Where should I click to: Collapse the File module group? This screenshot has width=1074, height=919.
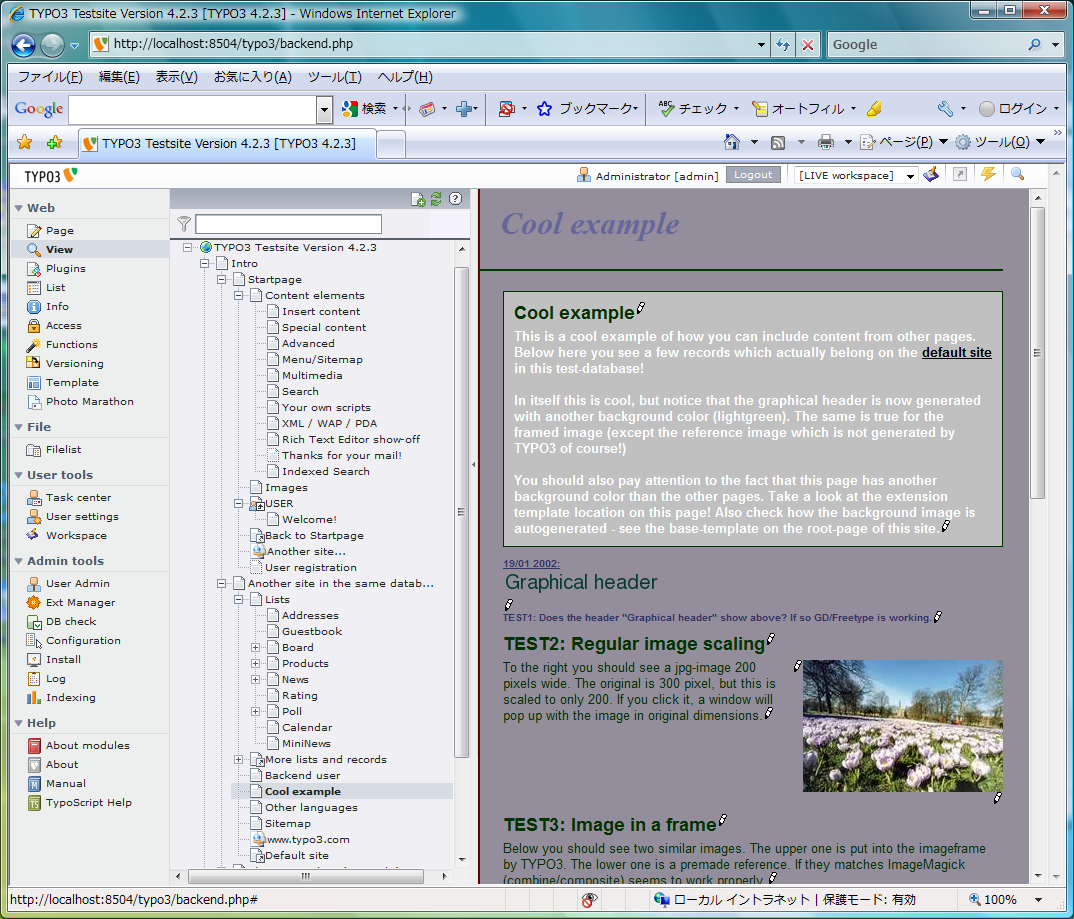[x=18, y=427]
